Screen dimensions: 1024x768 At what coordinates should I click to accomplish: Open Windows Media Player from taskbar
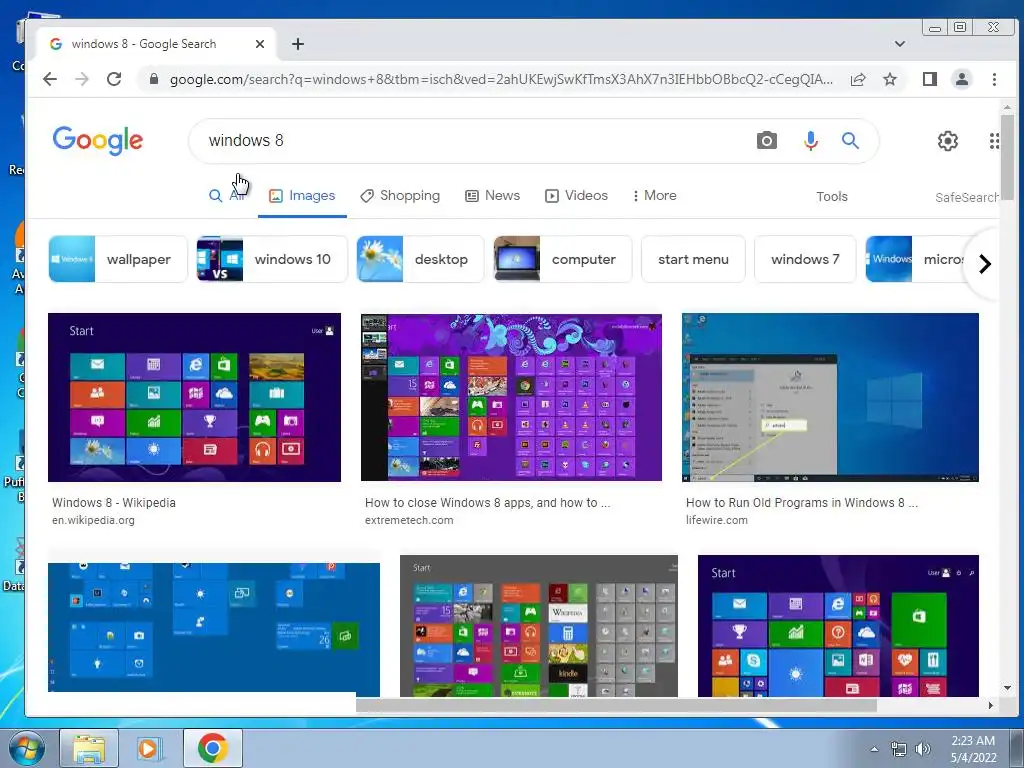click(x=150, y=748)
